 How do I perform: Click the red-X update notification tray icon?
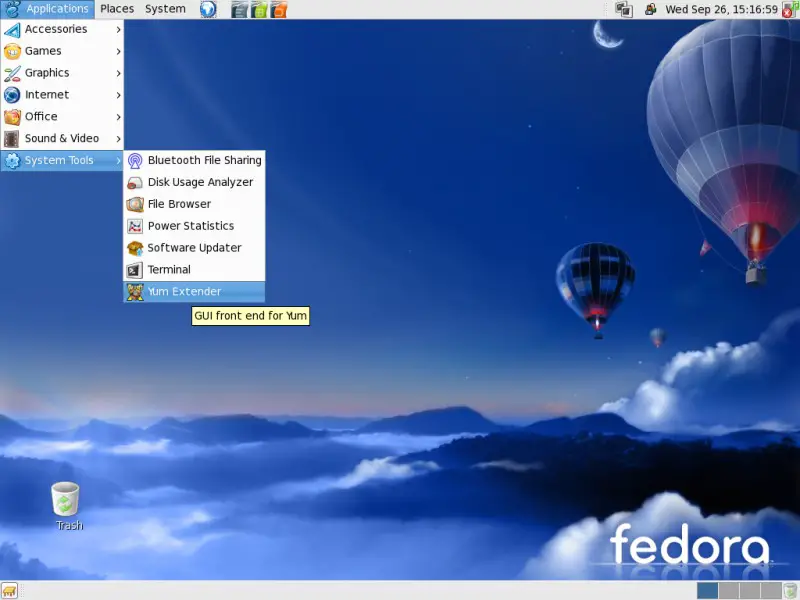(x=788, y=10)
